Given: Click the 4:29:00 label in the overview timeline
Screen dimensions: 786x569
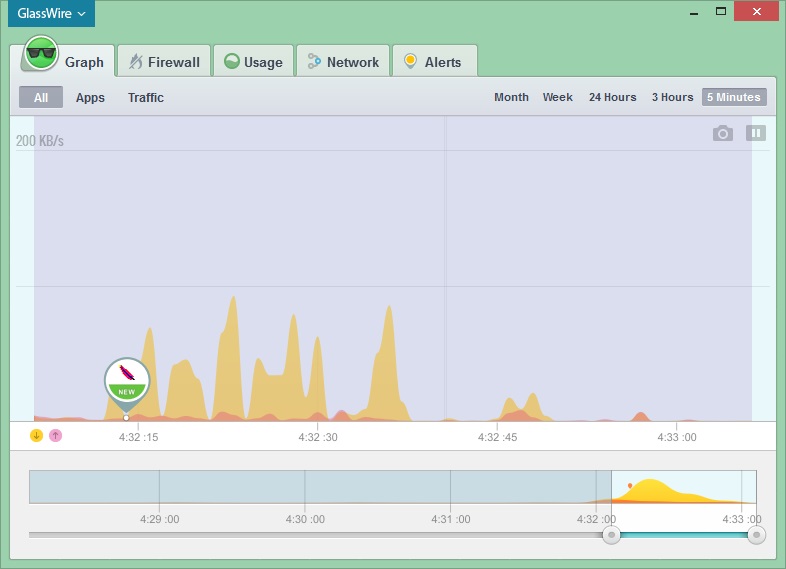Looking at the screenshot, I should coord(159,519).
